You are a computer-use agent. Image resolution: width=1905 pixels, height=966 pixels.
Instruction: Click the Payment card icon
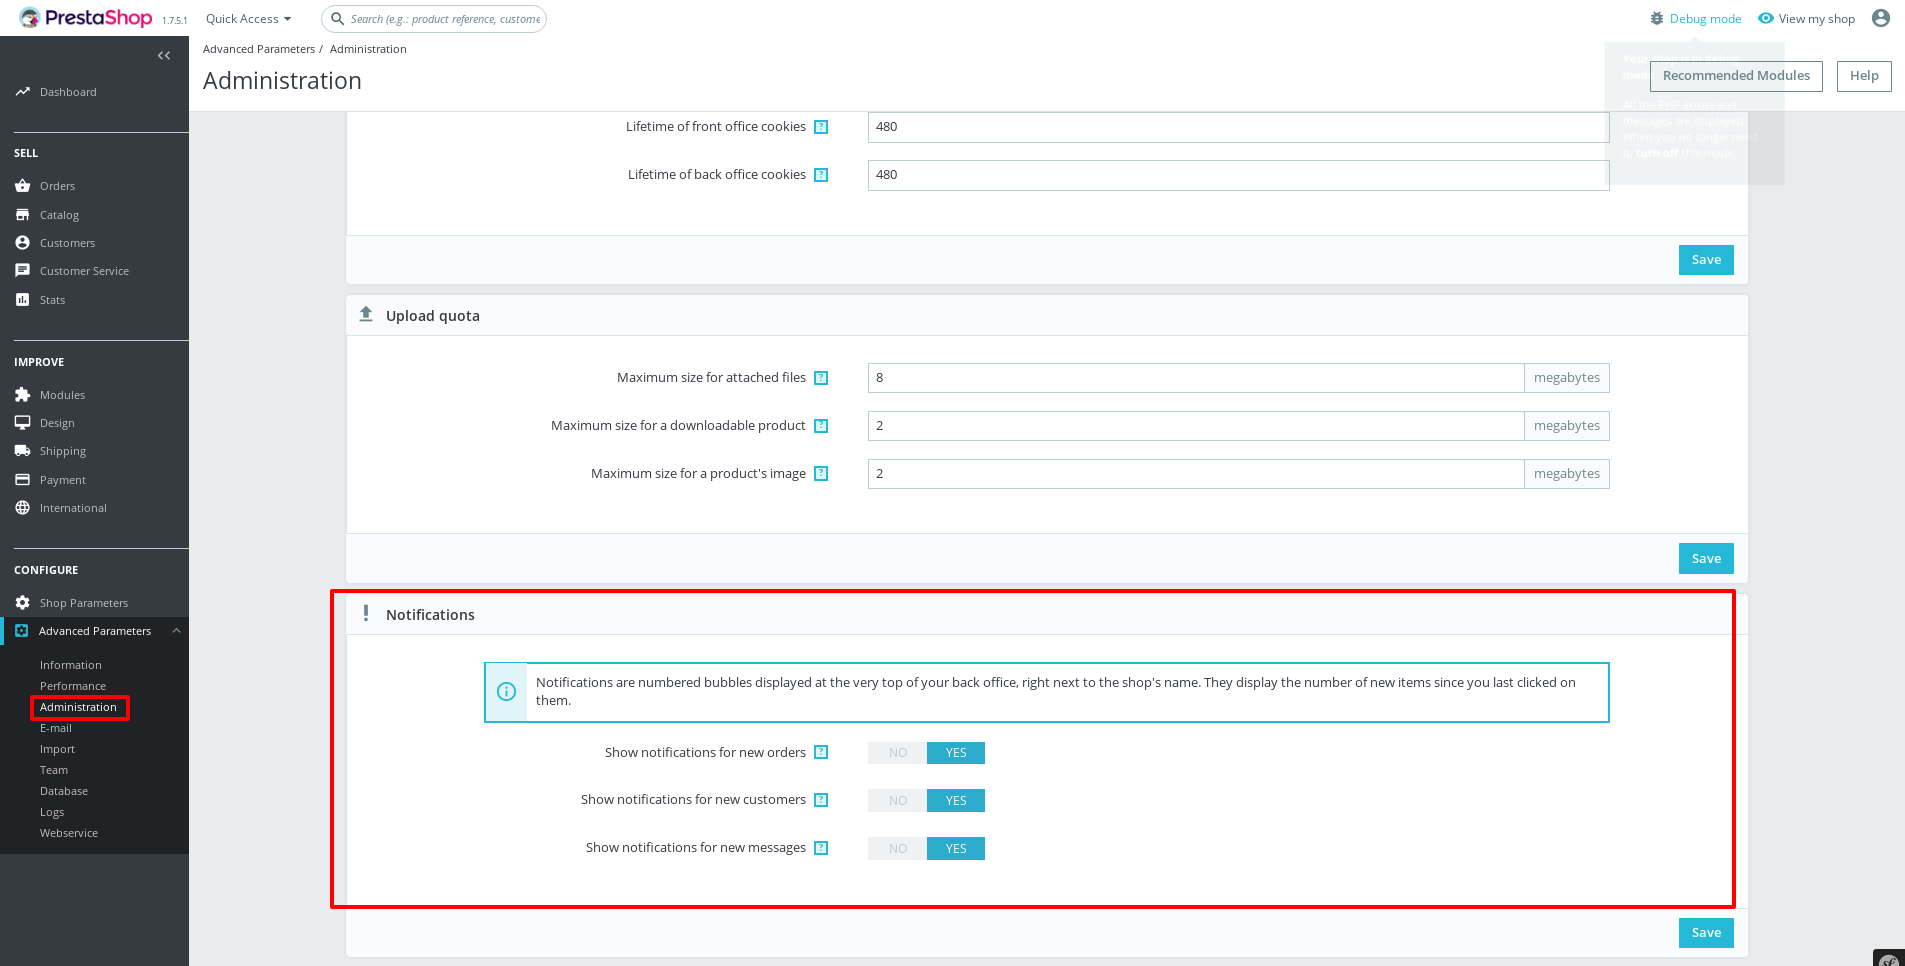tap(23, 480)
